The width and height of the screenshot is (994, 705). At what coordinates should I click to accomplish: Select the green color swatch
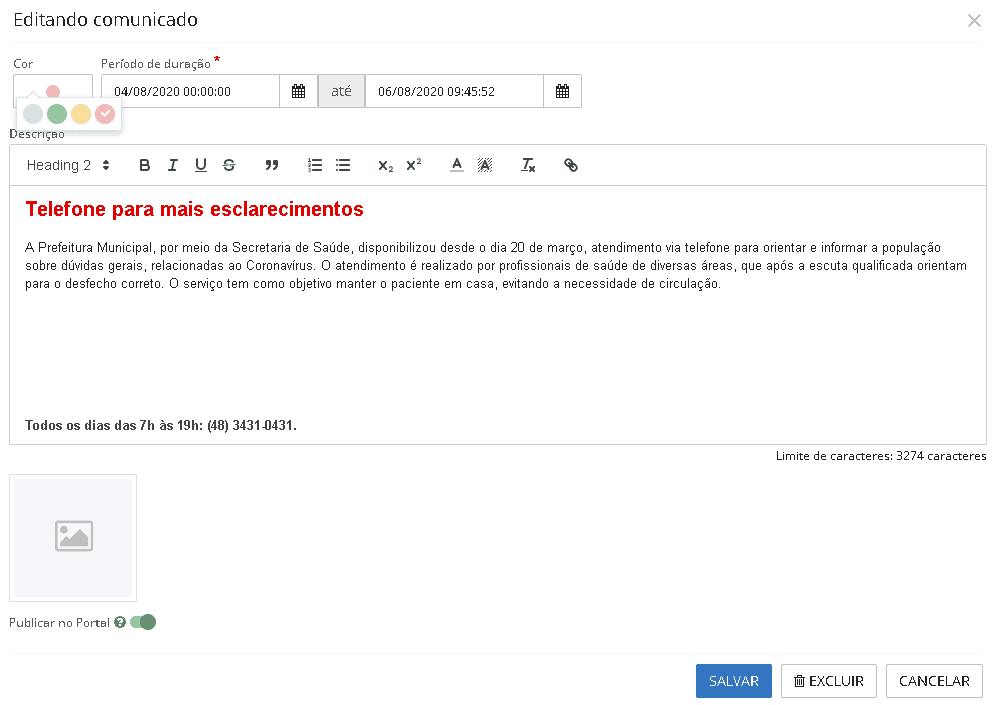(x=57, y=113)
